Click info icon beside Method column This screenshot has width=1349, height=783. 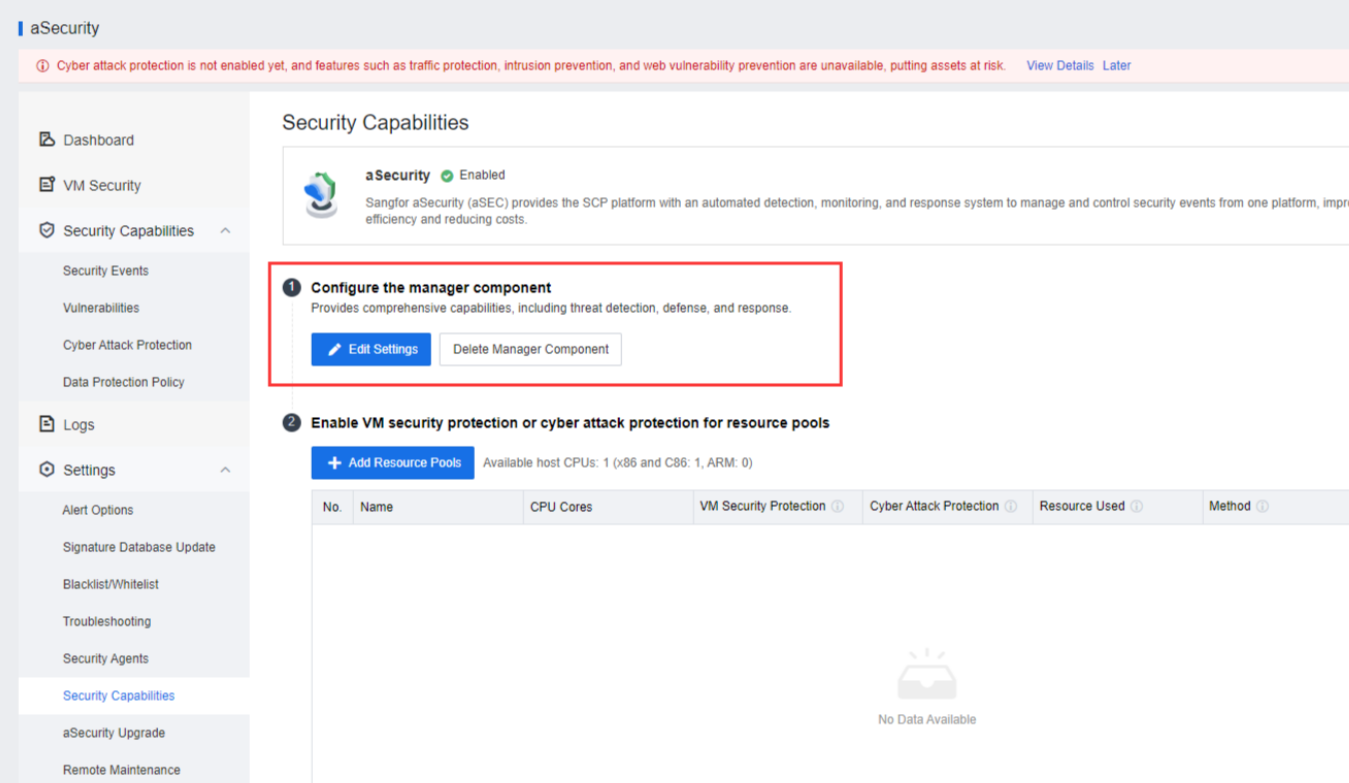point(1263,506)
